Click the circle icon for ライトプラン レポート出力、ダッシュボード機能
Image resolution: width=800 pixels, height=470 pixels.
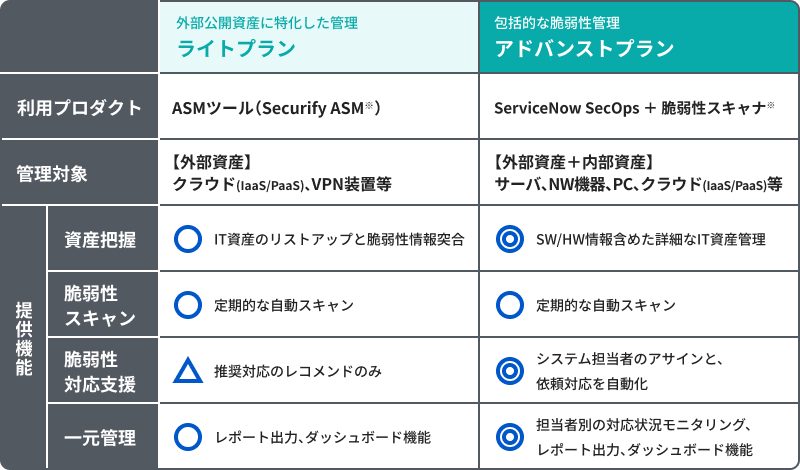pyautogui.click(x=188, y=437)
